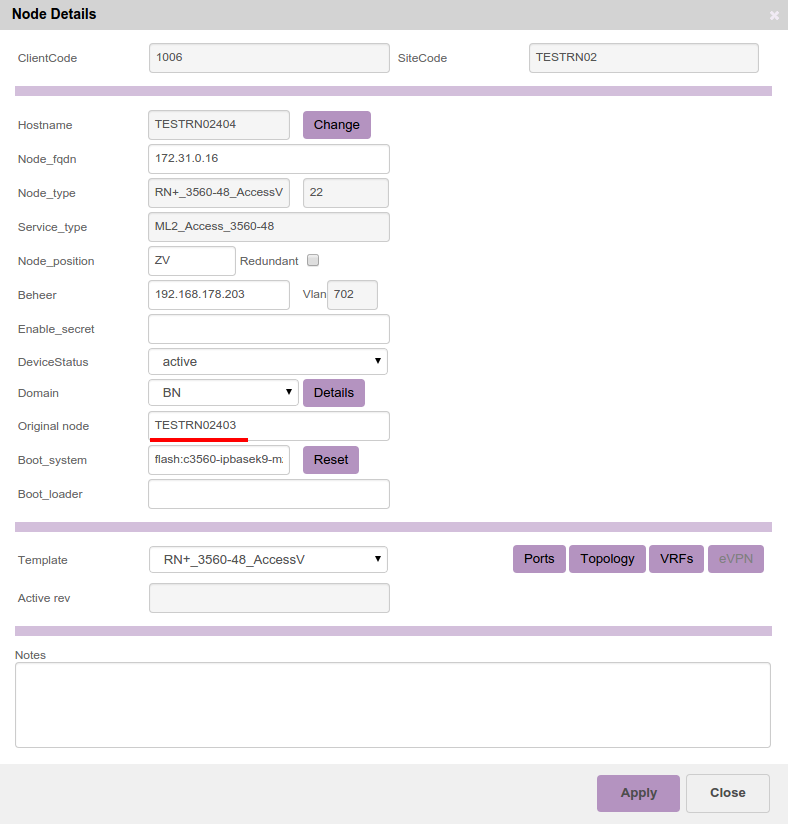The height and width of the screenshot is (824, 788).
Task: Click the Beheer IP address field
Action: click(x=218, y=295)
